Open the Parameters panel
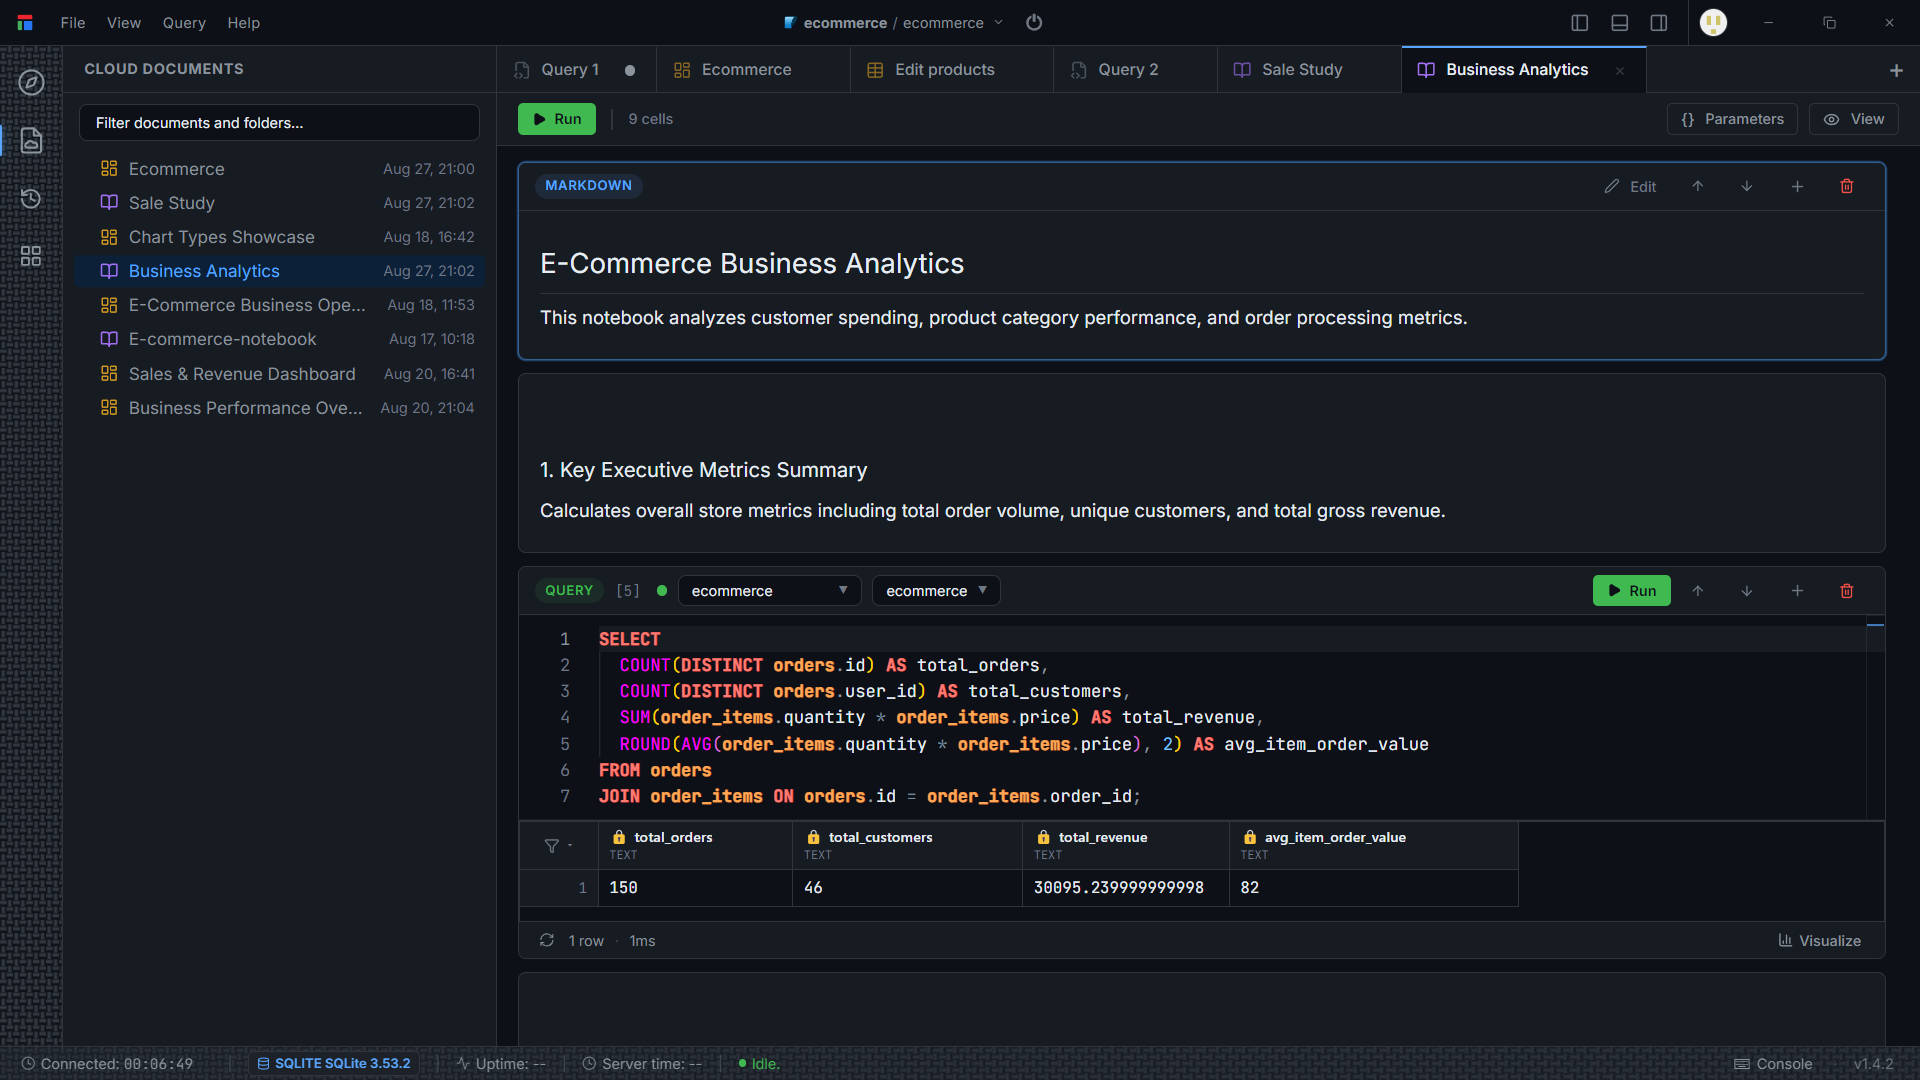1920x1080 pixels. pyautogui.click(x=1732, y=119)
